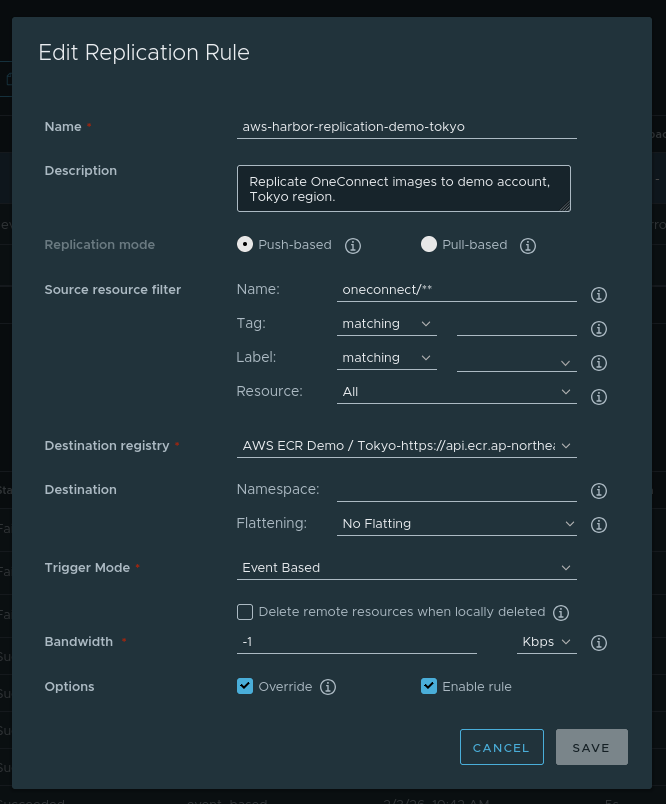666x804 pixels.
Task: Click info icon next to Override
Action: pyautogui.click(x=328, y=687)
